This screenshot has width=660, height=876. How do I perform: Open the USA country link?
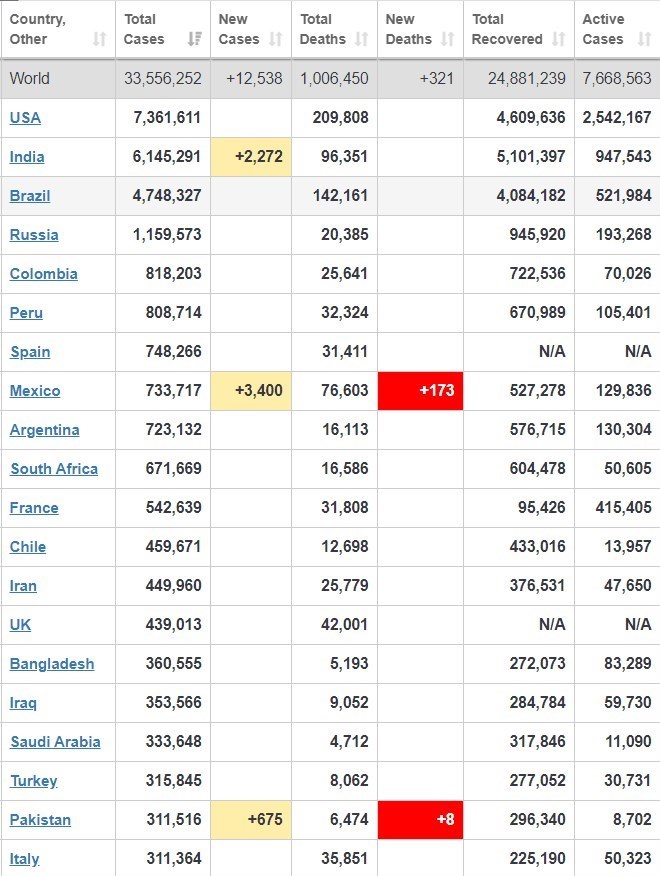25,118
